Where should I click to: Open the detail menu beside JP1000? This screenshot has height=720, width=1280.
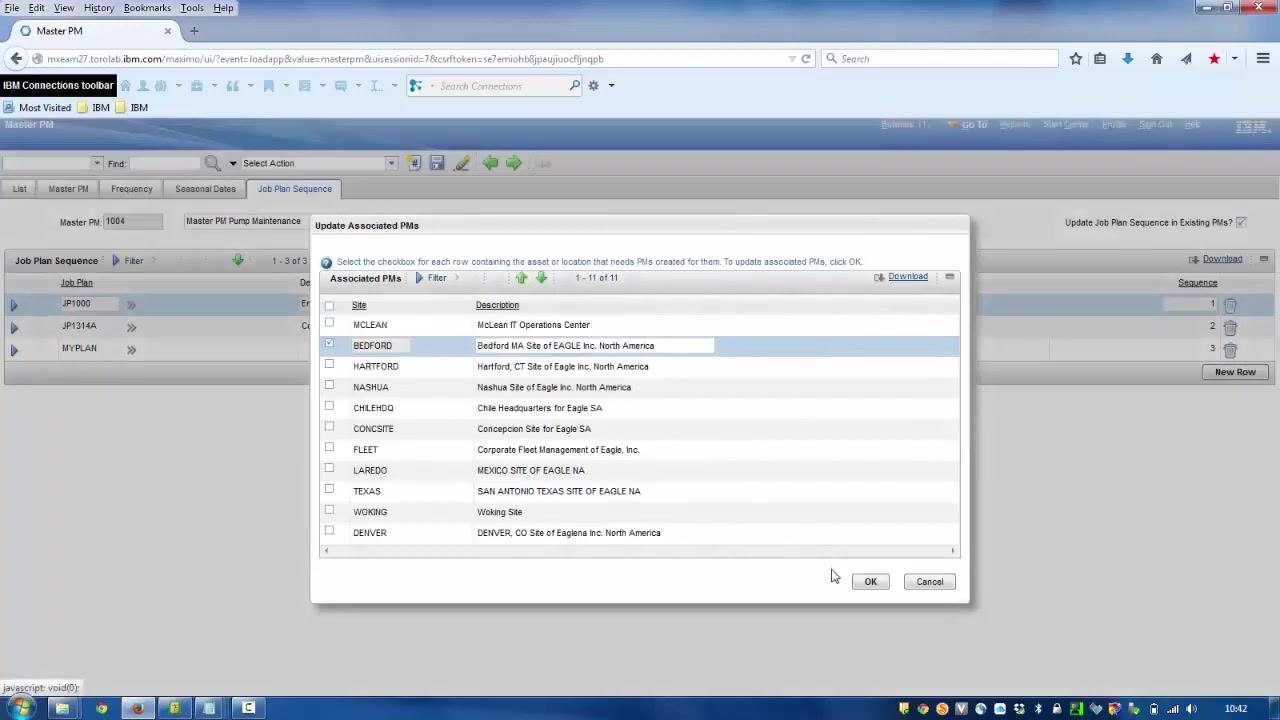(131, 305)
